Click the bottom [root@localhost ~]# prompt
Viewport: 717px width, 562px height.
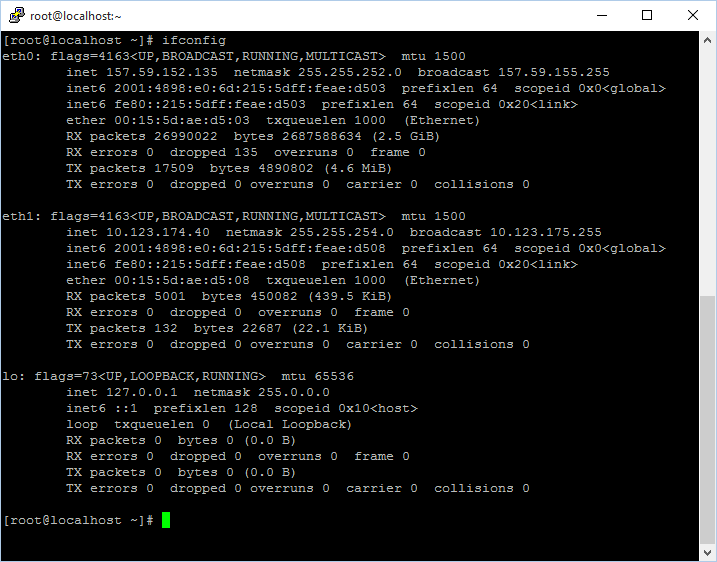coord(78,520)
